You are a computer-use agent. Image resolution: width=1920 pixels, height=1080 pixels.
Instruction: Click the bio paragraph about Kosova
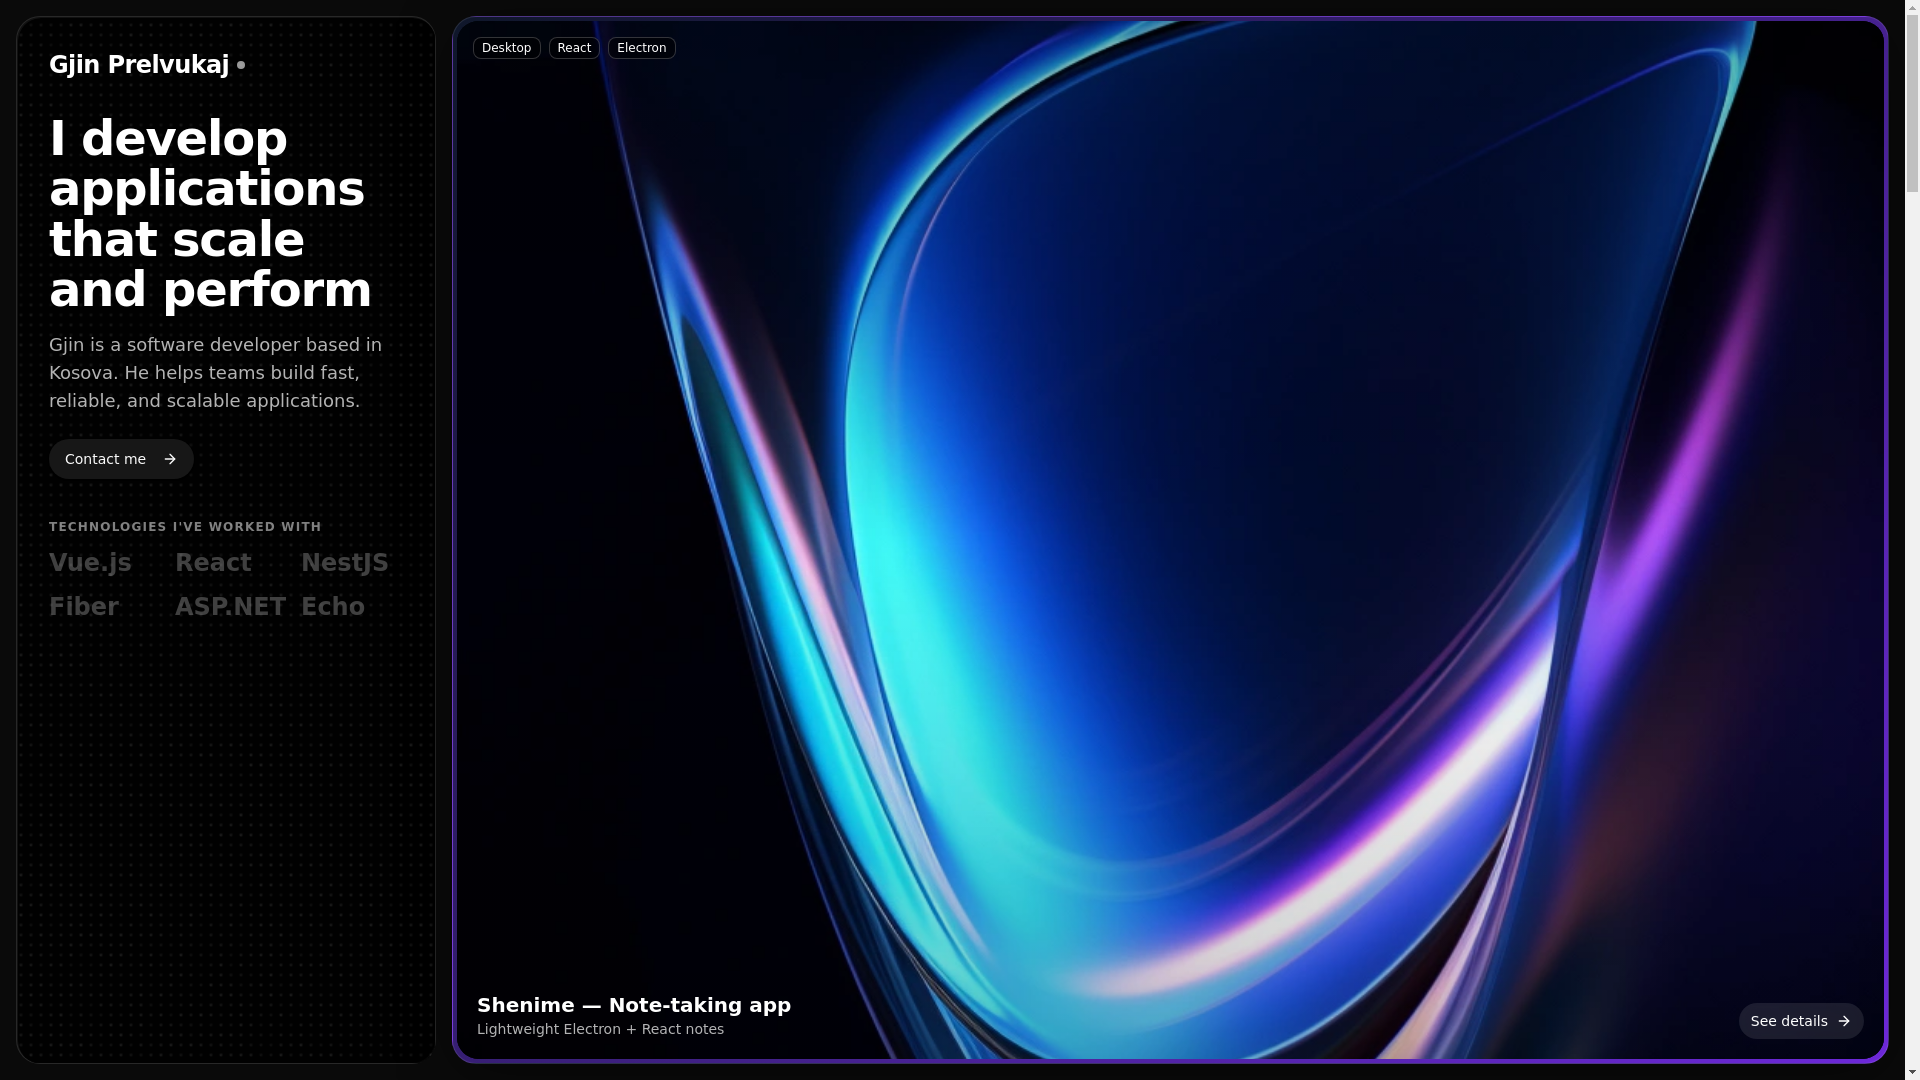click(x=216, y=373)
